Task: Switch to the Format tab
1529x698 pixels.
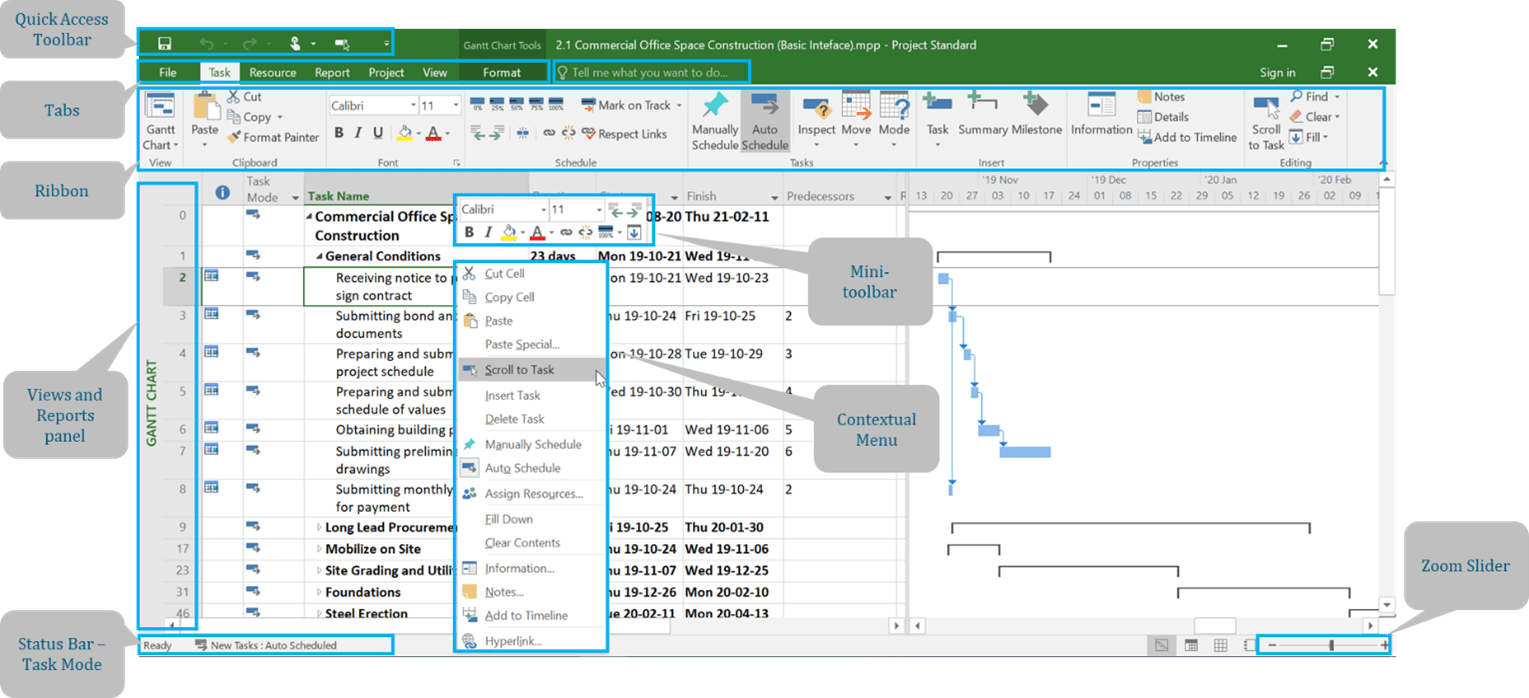Action: tap(502, 72)
